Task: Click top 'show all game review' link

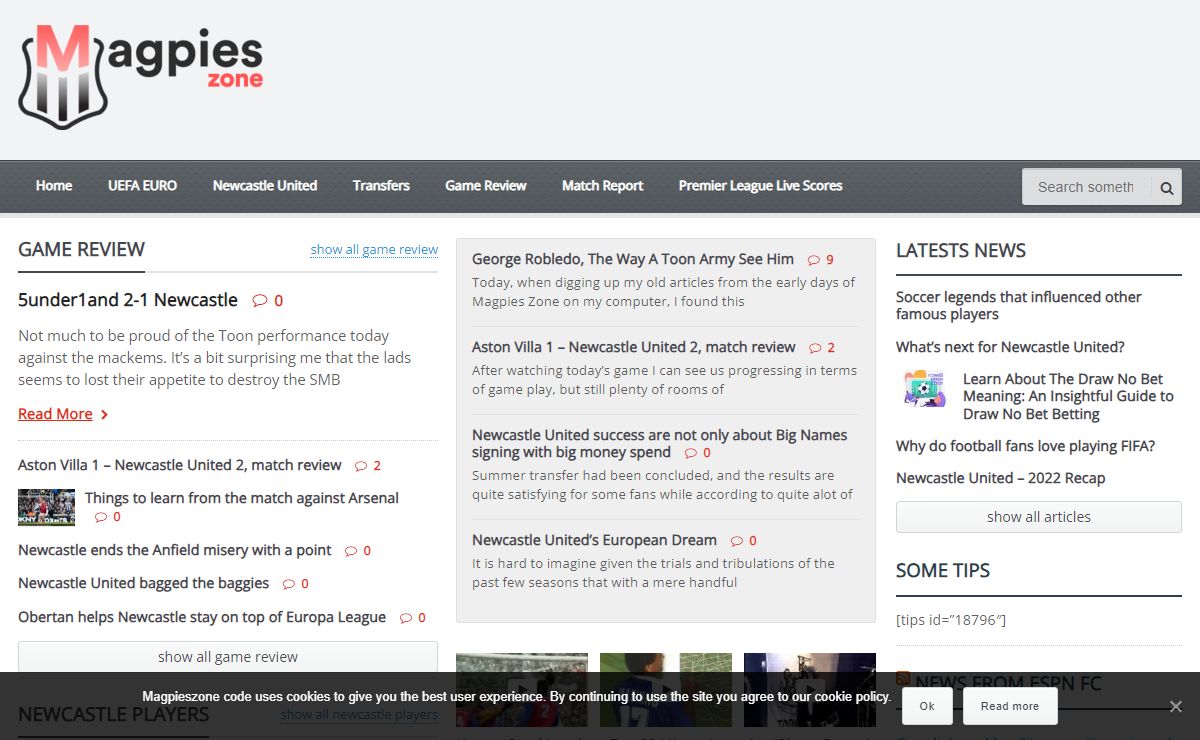Action: pyautogui.click(x=374, y=249)
